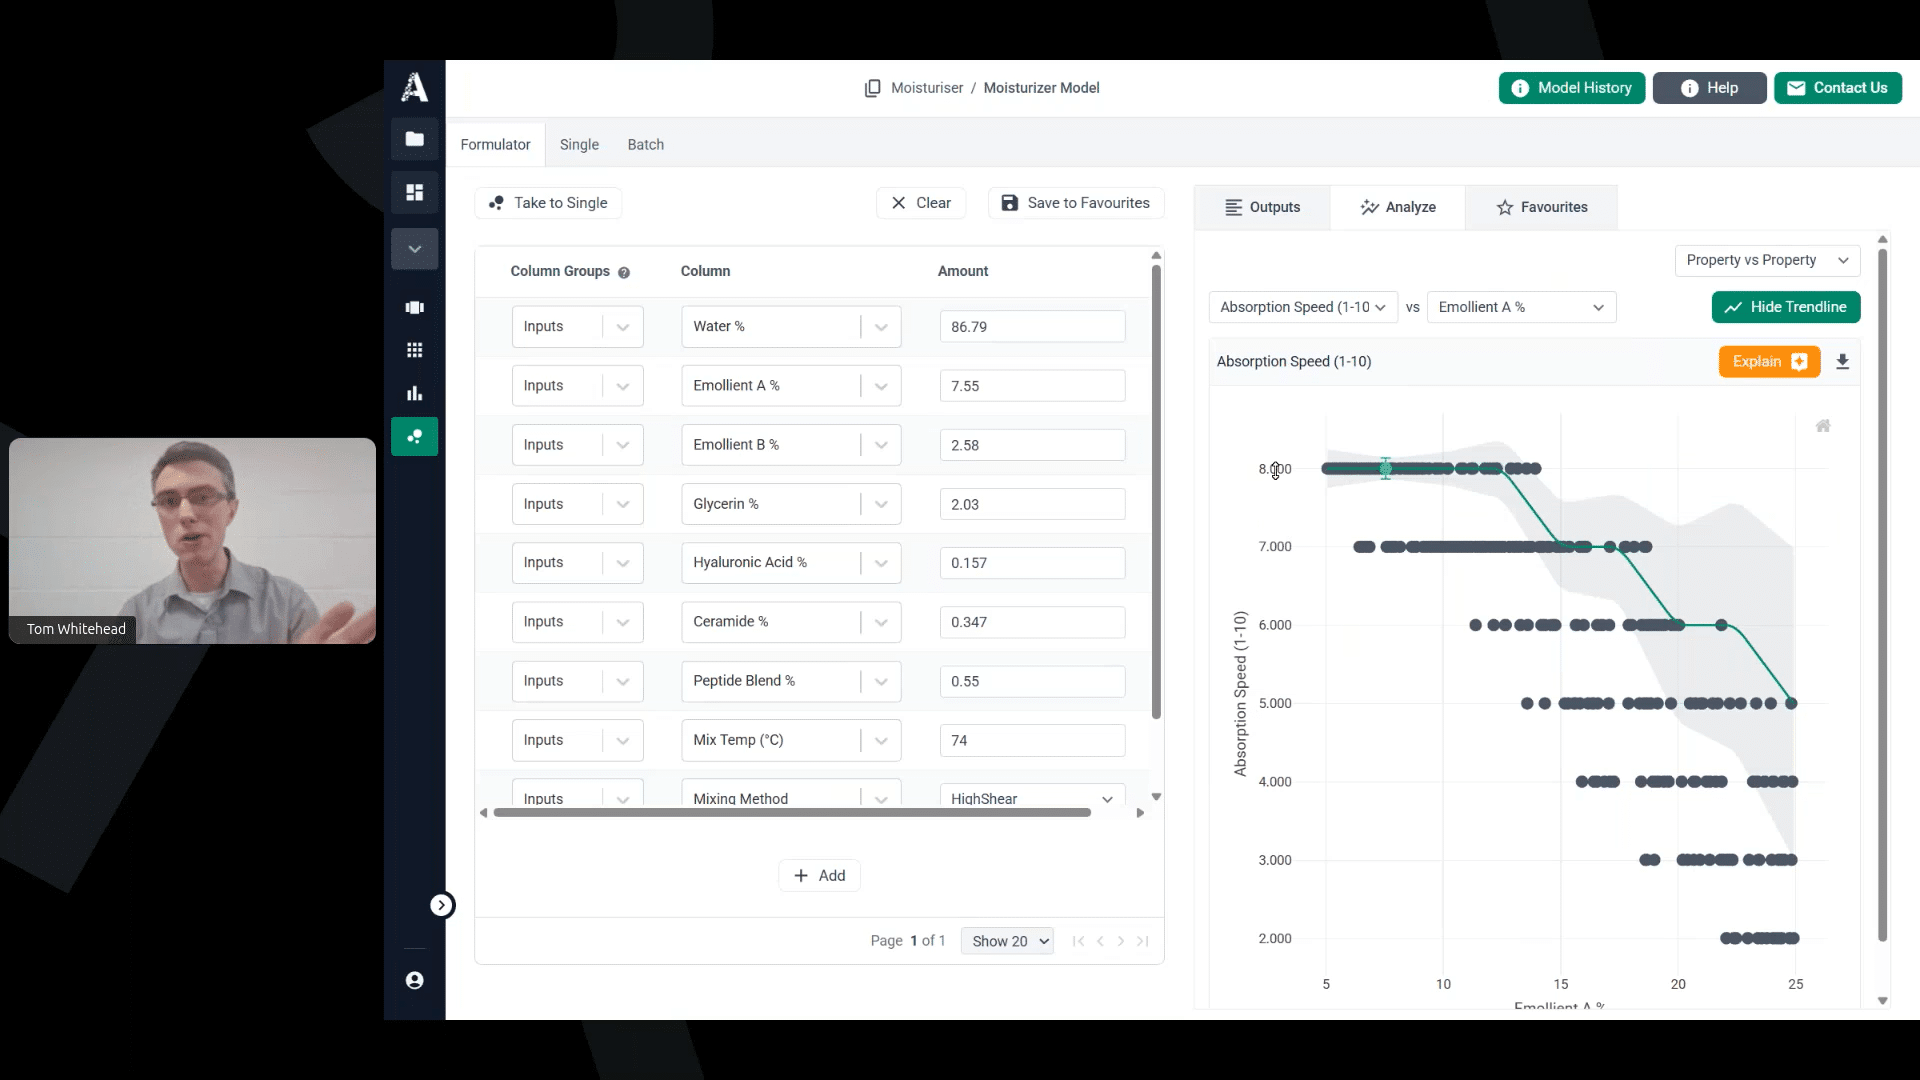Viewport: 1920px width, 1080px height.
Task: Open Property vs Property dropdown
Action: (1766, 260)
